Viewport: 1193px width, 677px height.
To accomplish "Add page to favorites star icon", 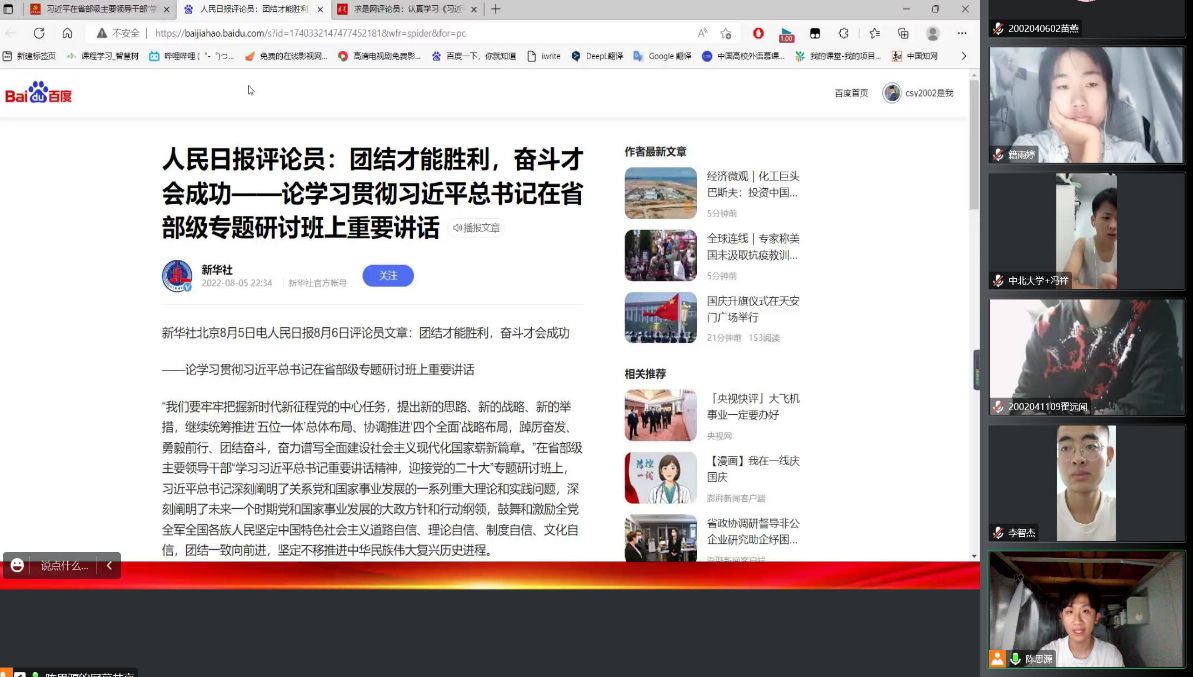I will coord(726,33).
